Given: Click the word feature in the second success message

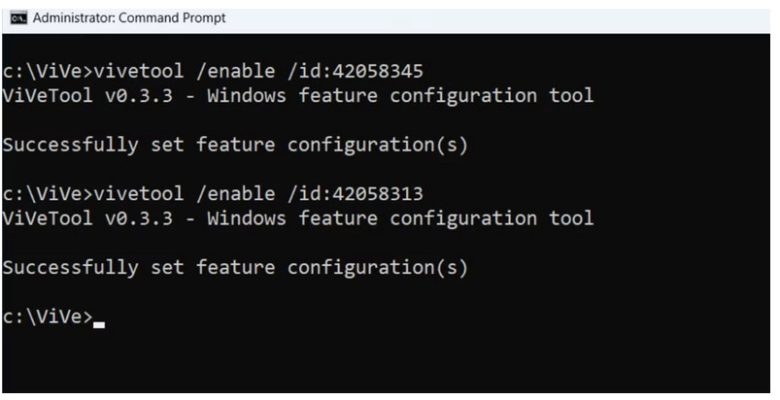Looking at the screenshot, I should pos(235,268).
